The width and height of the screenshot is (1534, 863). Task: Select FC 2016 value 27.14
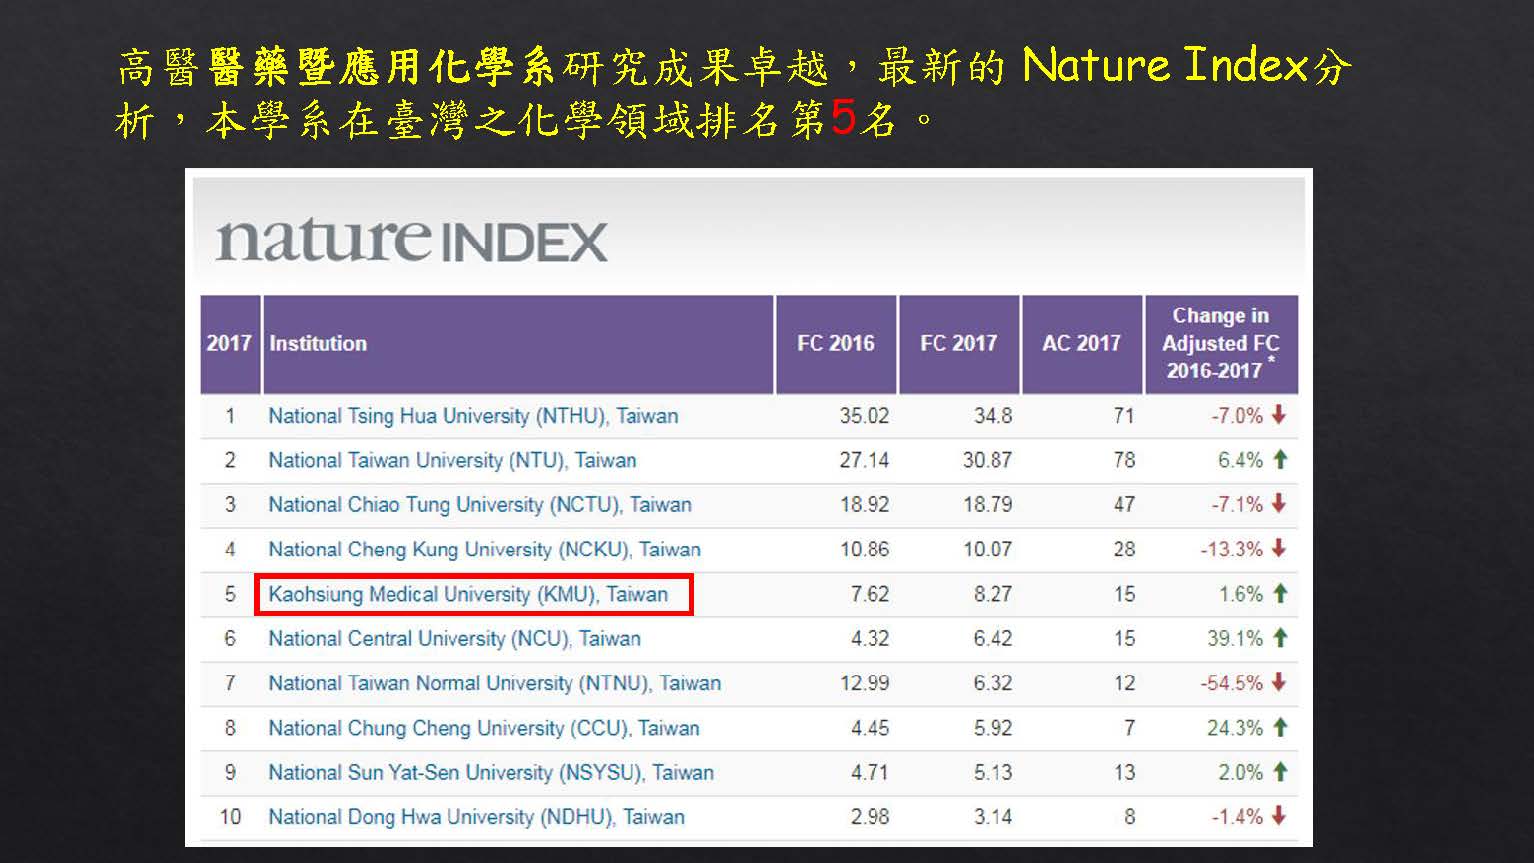864,460
